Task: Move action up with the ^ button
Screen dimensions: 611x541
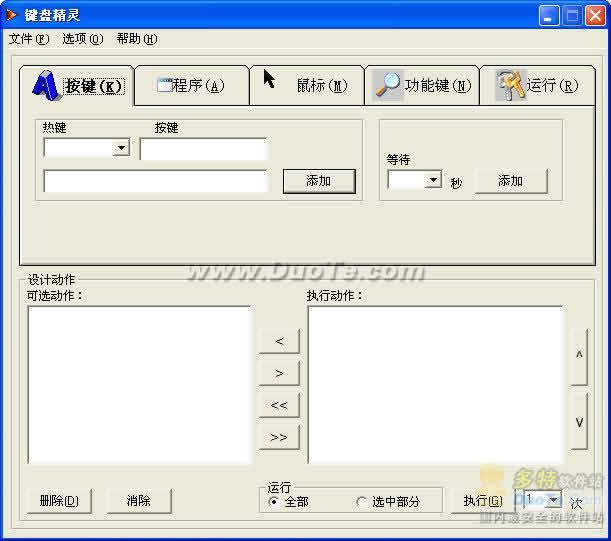Action: [579, 357]
